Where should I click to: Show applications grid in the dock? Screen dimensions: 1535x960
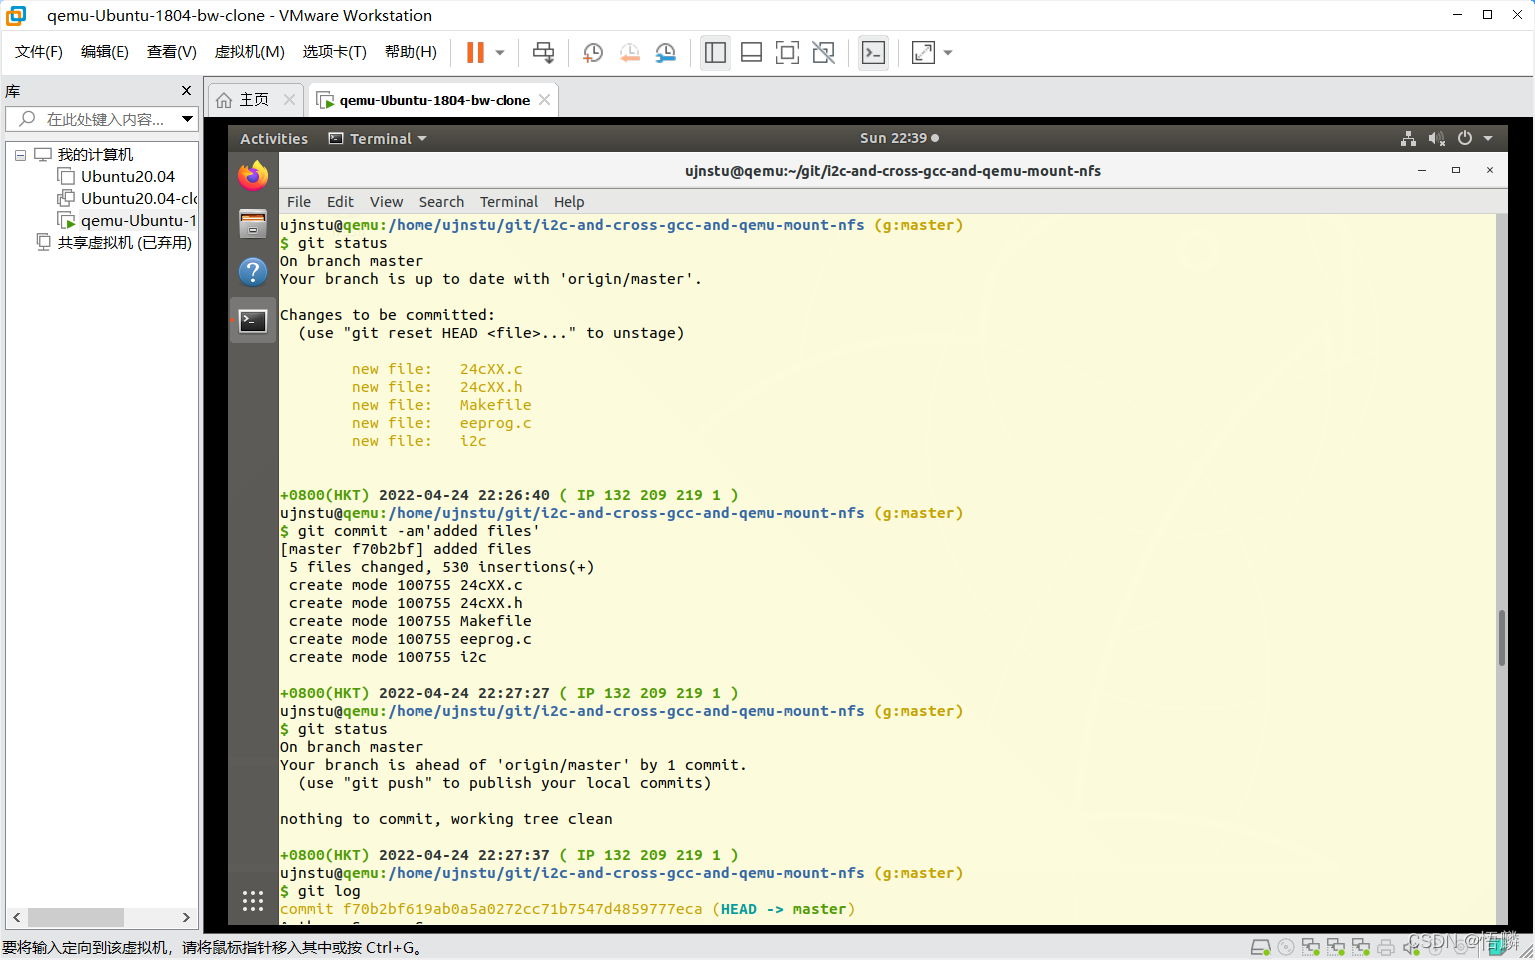(253, 901)
